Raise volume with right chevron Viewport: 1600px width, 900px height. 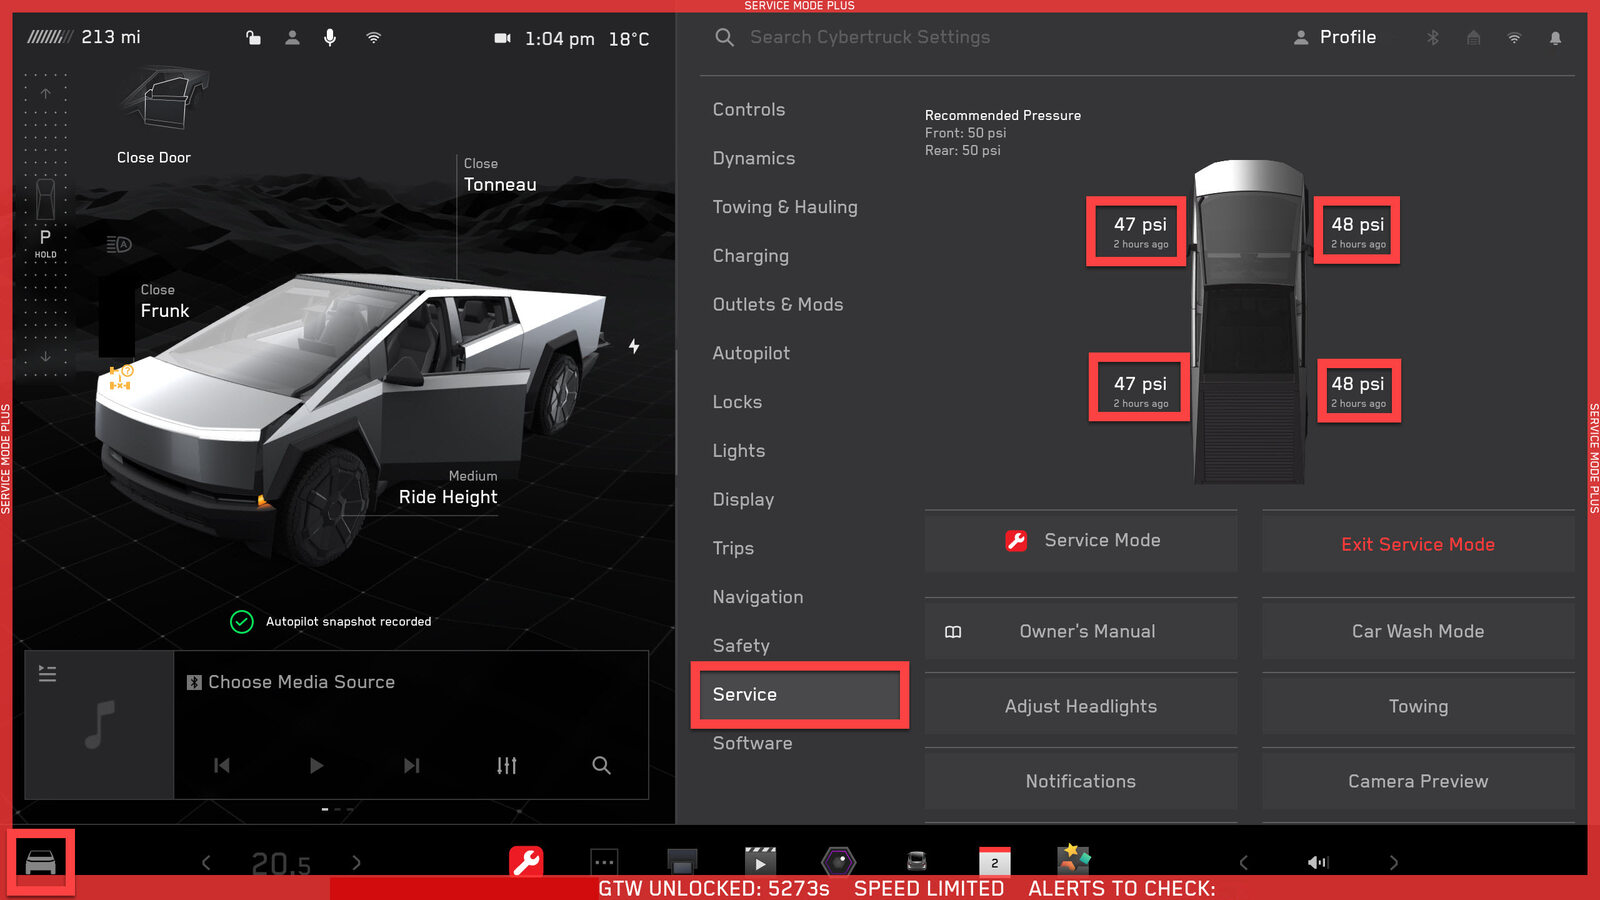pos(1393,862)
